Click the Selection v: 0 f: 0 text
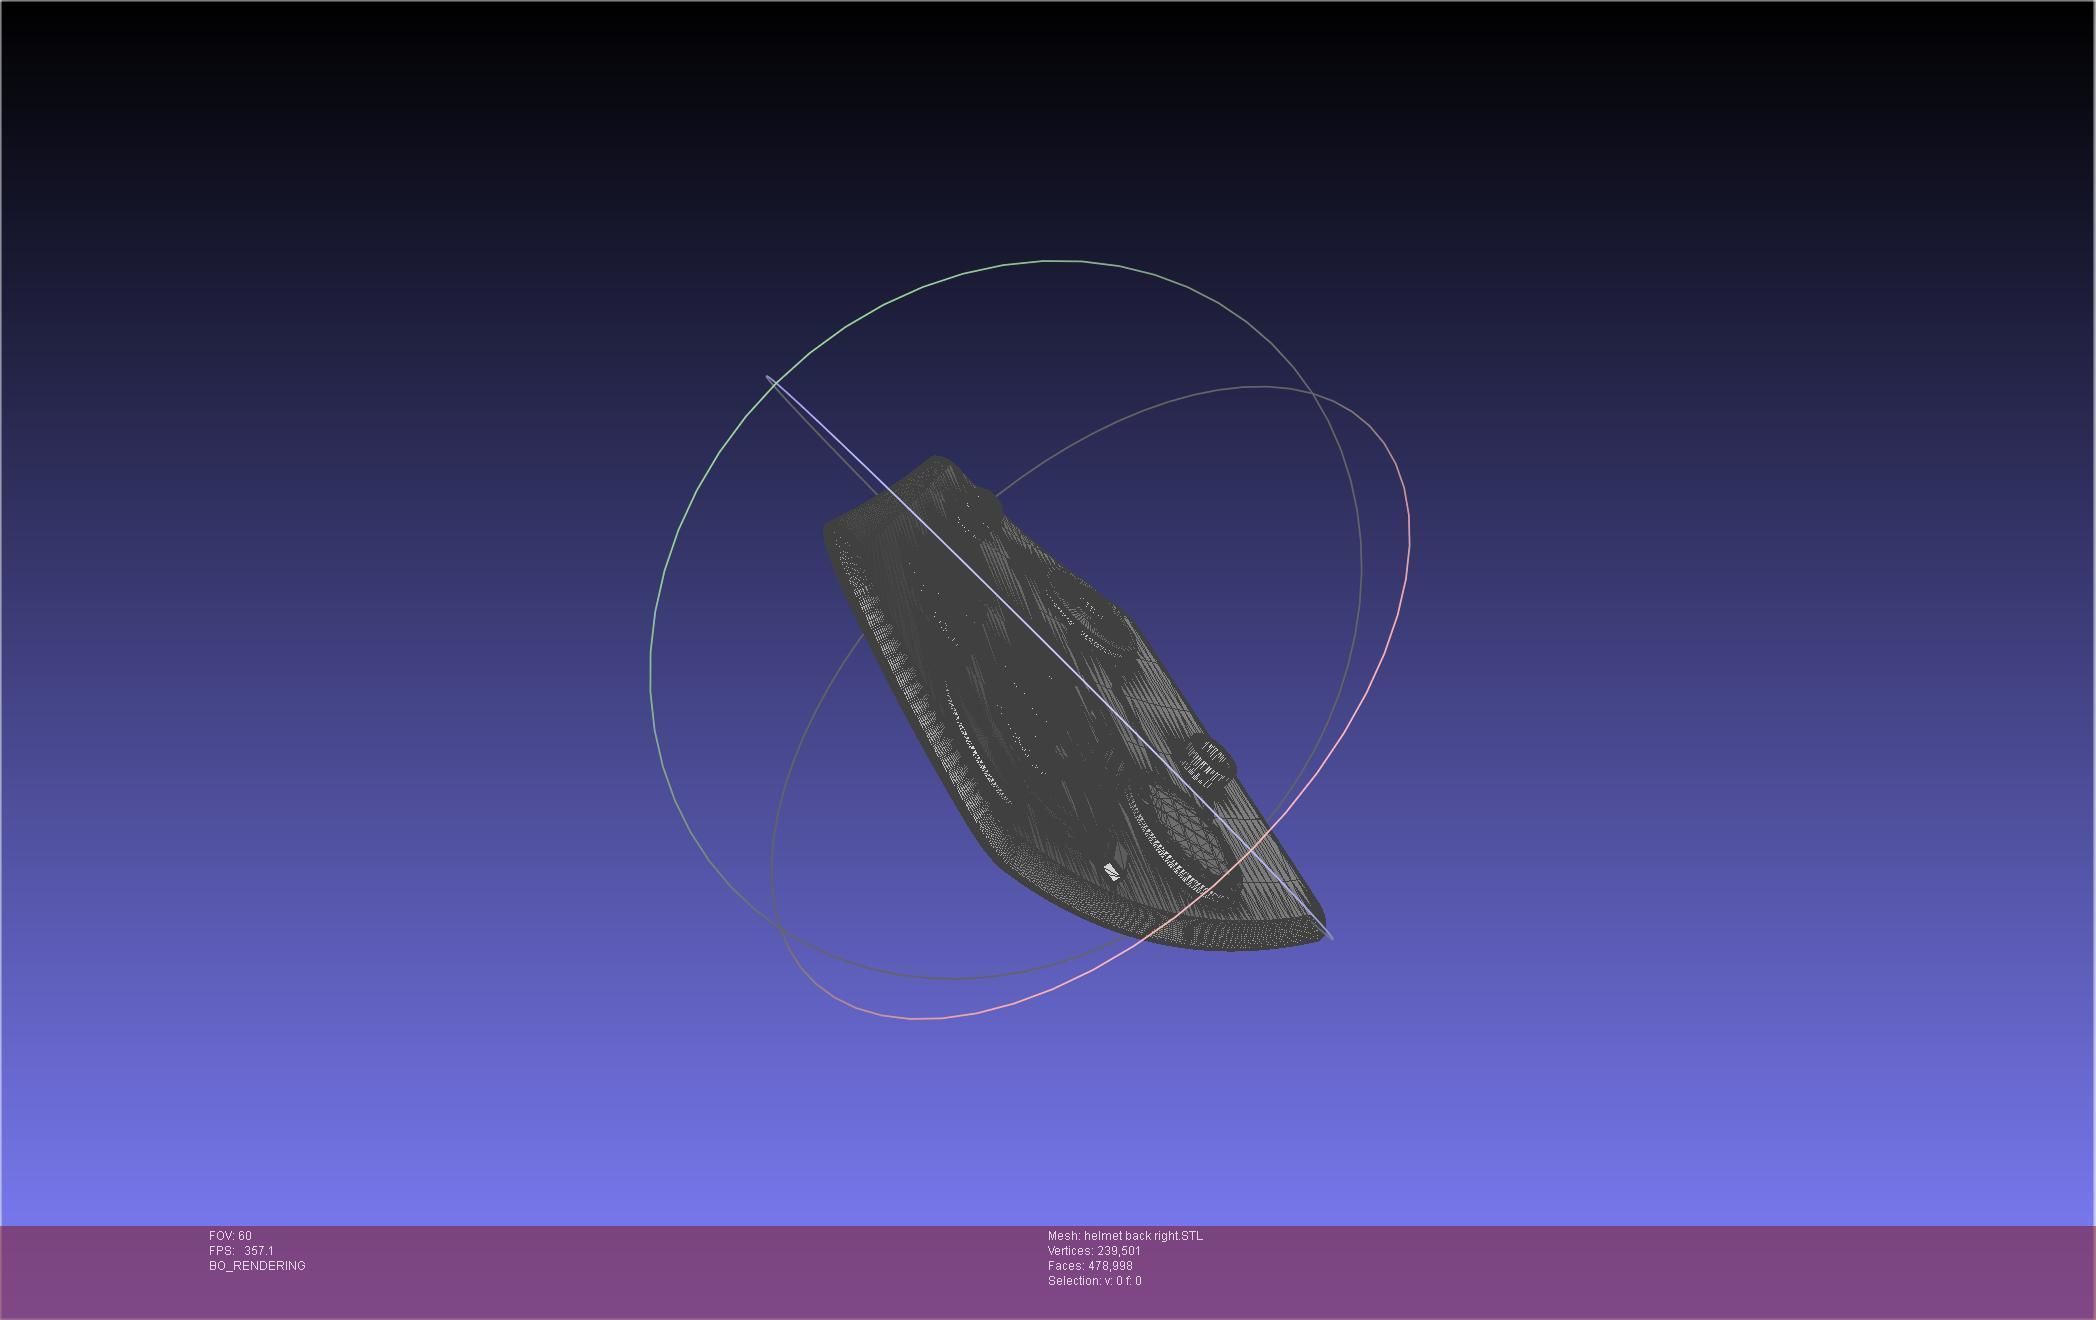The height and width of the screenshot is (1320, 2096). [x=1094, y=1281]
